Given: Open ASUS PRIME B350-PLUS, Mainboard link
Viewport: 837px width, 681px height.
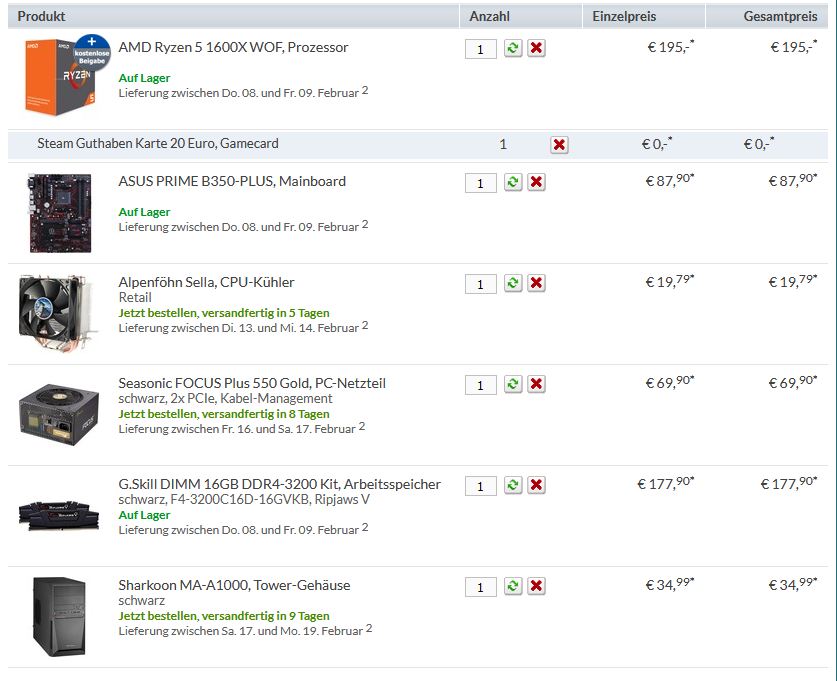Looking at the screenshot, I should tap(232, 181).
